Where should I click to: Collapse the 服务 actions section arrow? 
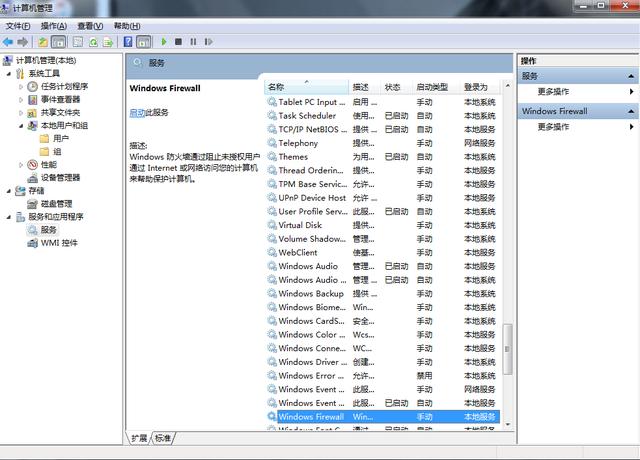pos(631,76)
